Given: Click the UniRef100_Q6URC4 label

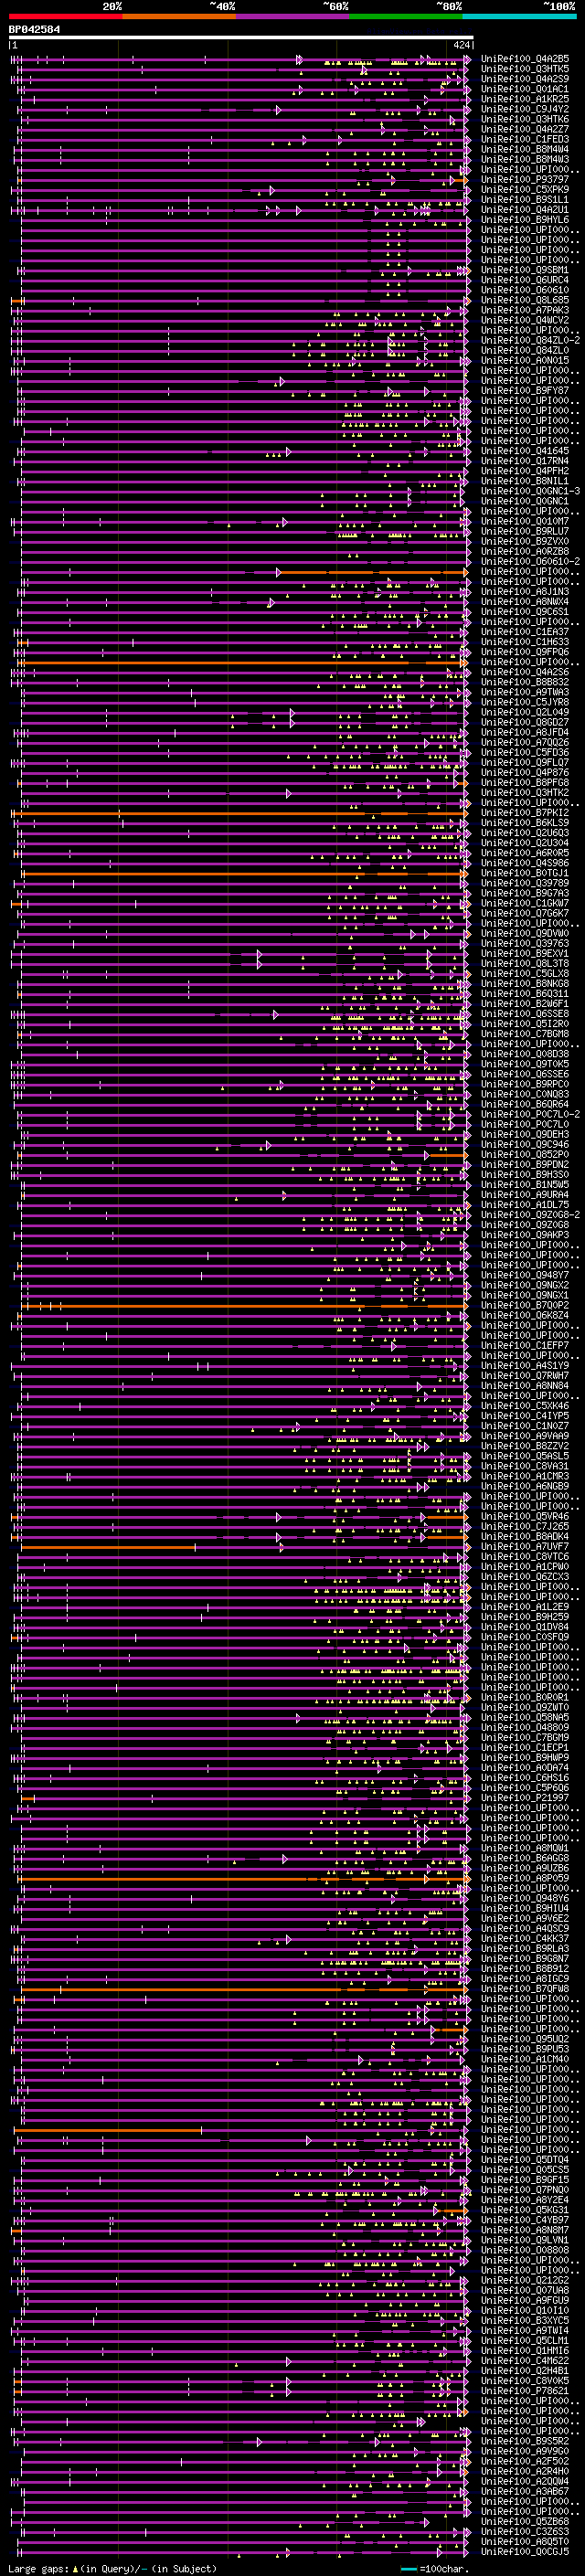Looking at the screenshot, I should 525,280.
